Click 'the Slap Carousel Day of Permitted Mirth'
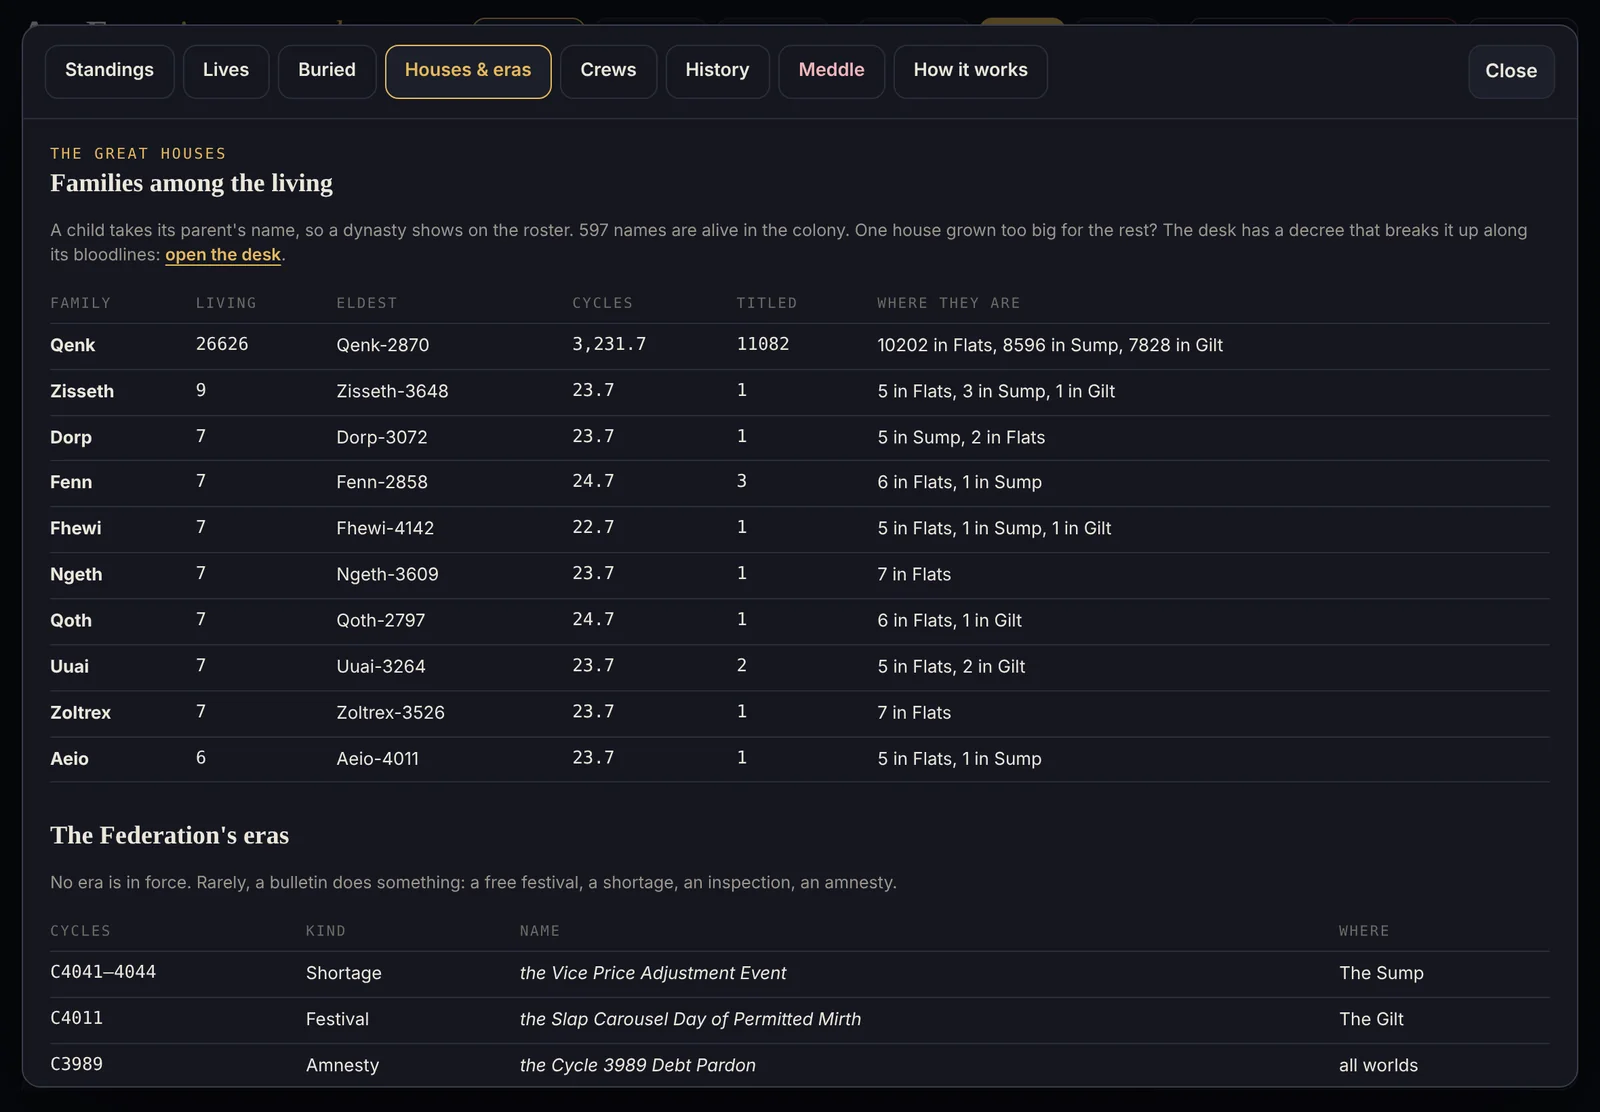The height and width of the screenshot is (1112, 1600). (690, 1019)
